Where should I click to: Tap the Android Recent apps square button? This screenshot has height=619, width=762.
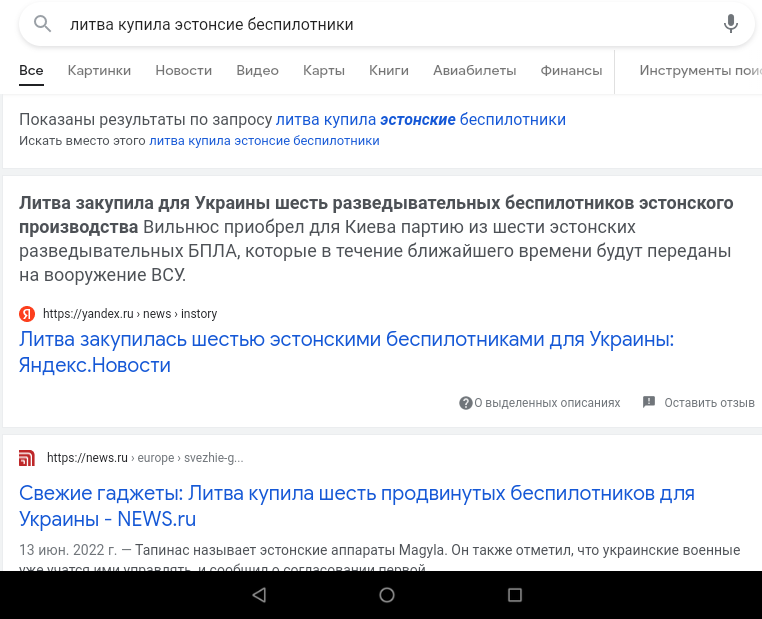coord(515,595)
